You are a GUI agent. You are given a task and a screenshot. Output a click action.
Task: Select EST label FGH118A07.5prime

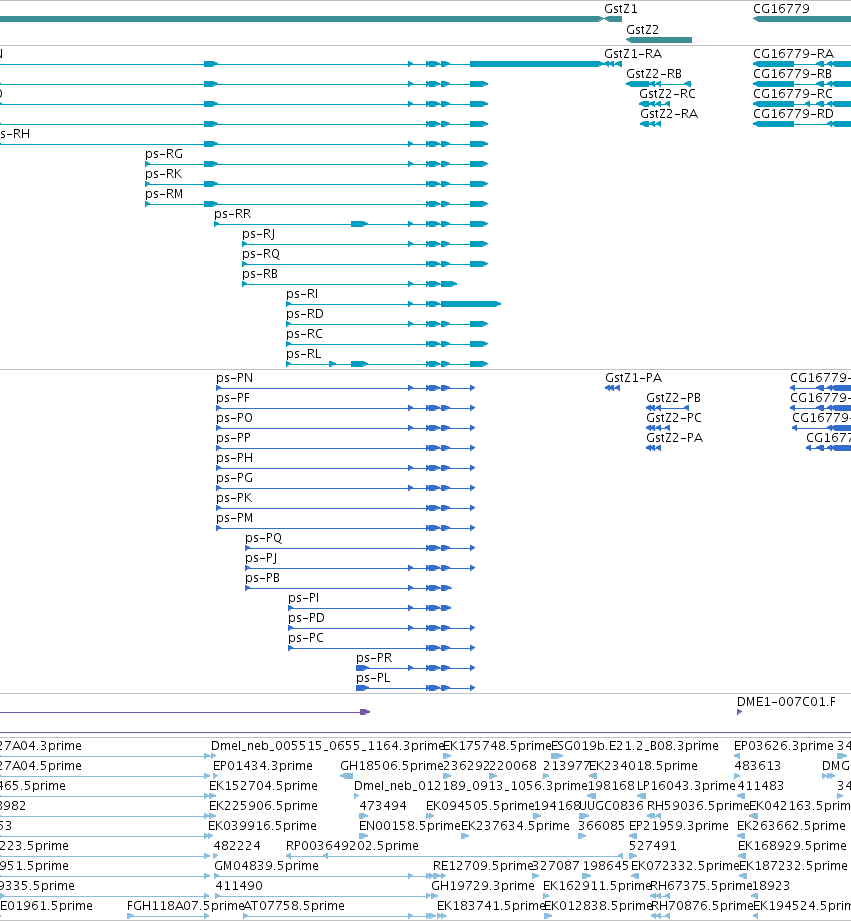185,906
